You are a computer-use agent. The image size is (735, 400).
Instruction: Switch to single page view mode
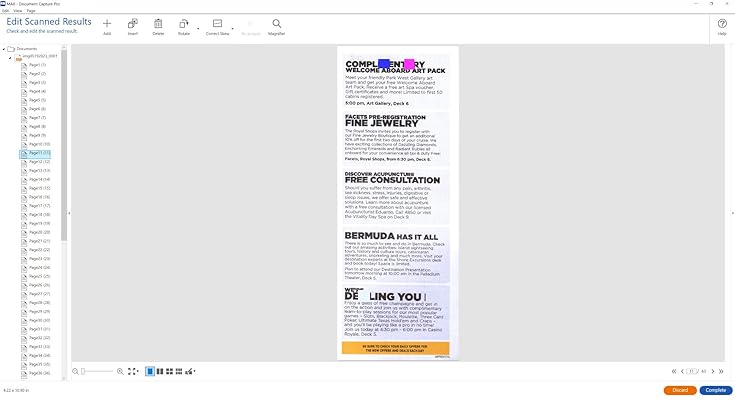click(150, 371)
